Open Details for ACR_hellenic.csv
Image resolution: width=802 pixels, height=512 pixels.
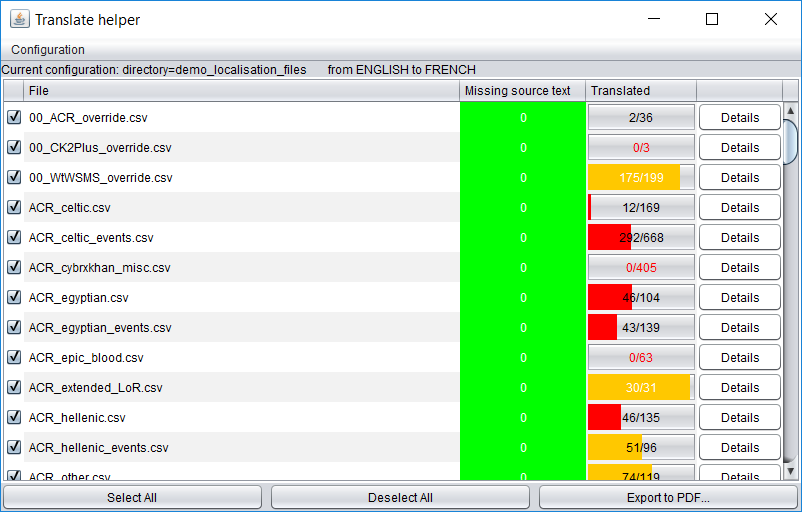coord(740,418)
